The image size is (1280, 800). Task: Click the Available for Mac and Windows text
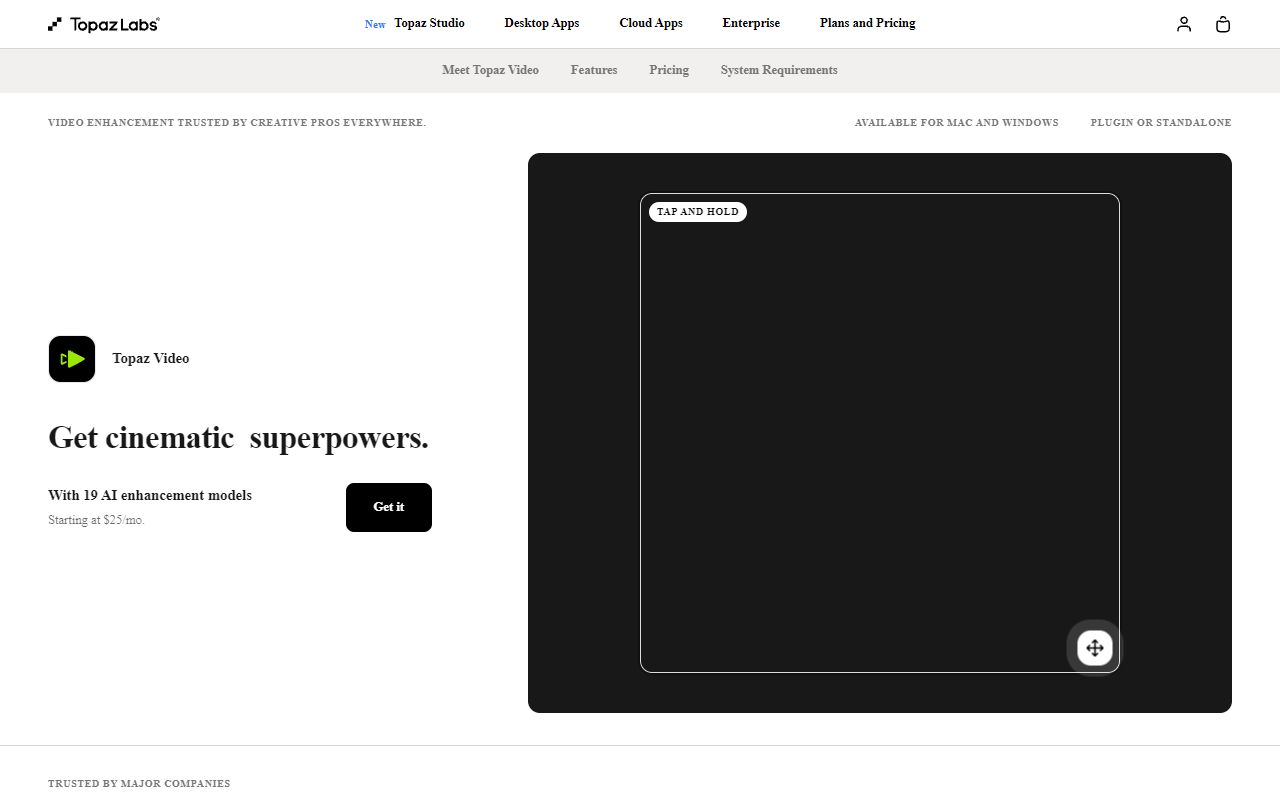pyautogui.click(x=956, y=123)
